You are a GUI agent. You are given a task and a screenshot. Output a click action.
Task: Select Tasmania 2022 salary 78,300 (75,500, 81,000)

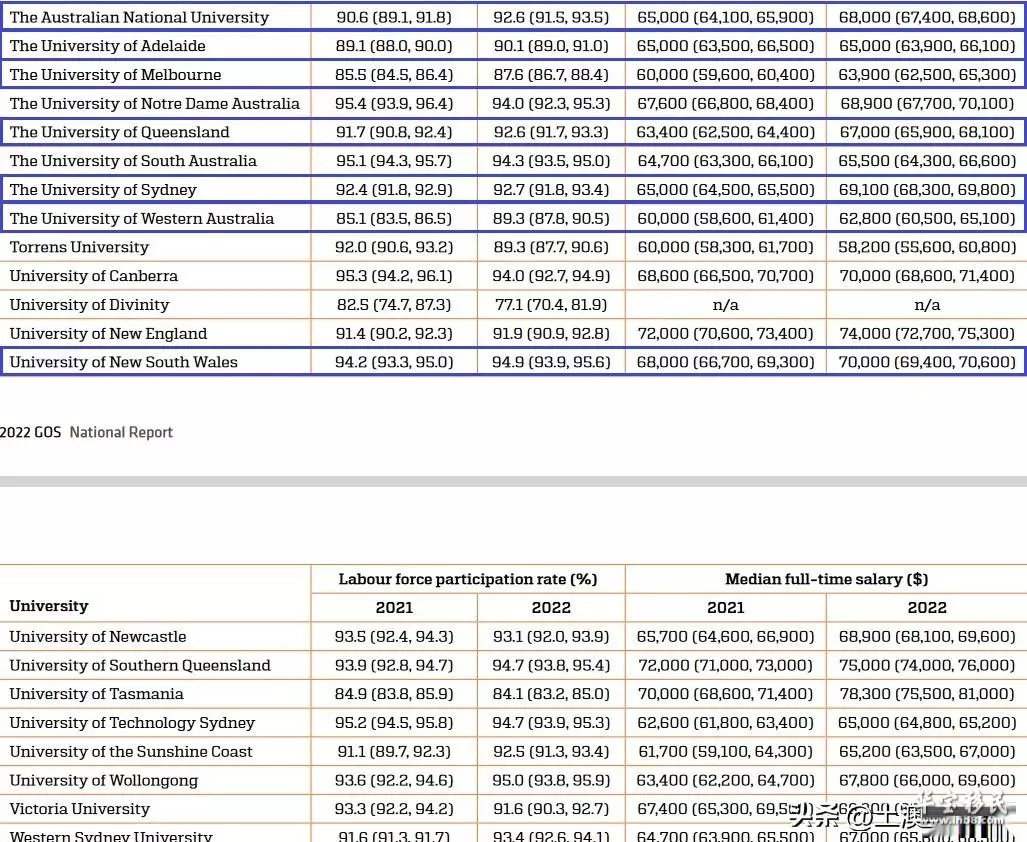927,694
